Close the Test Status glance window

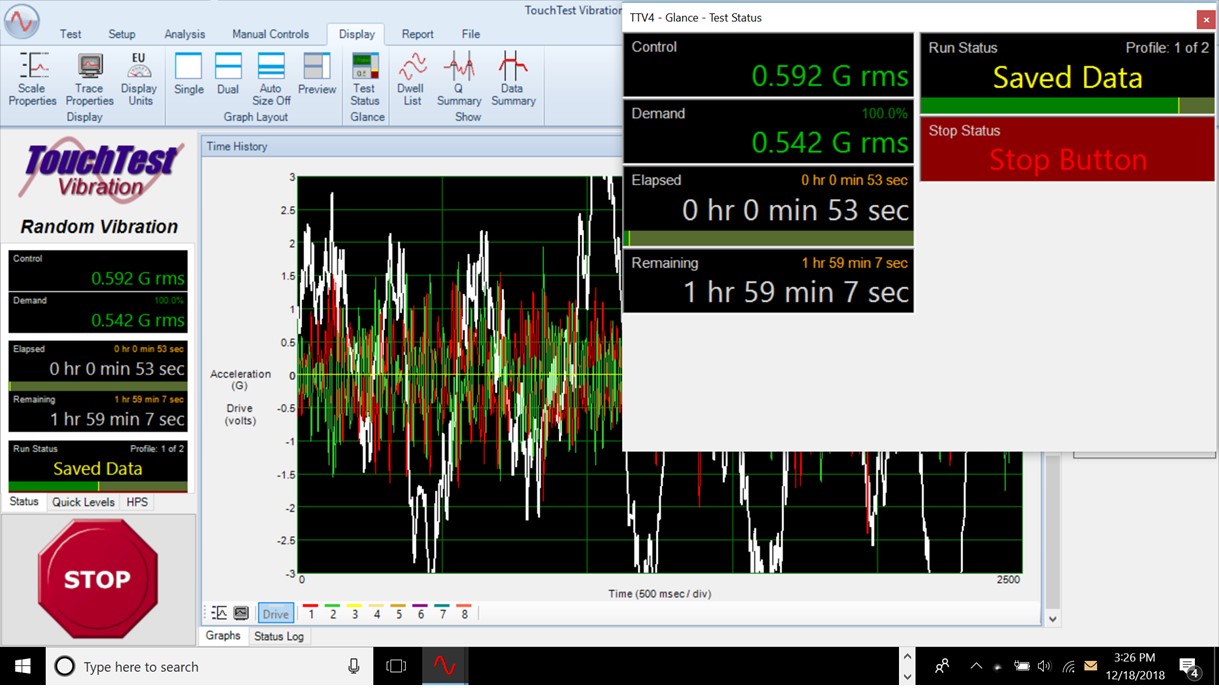(1205, 18)
